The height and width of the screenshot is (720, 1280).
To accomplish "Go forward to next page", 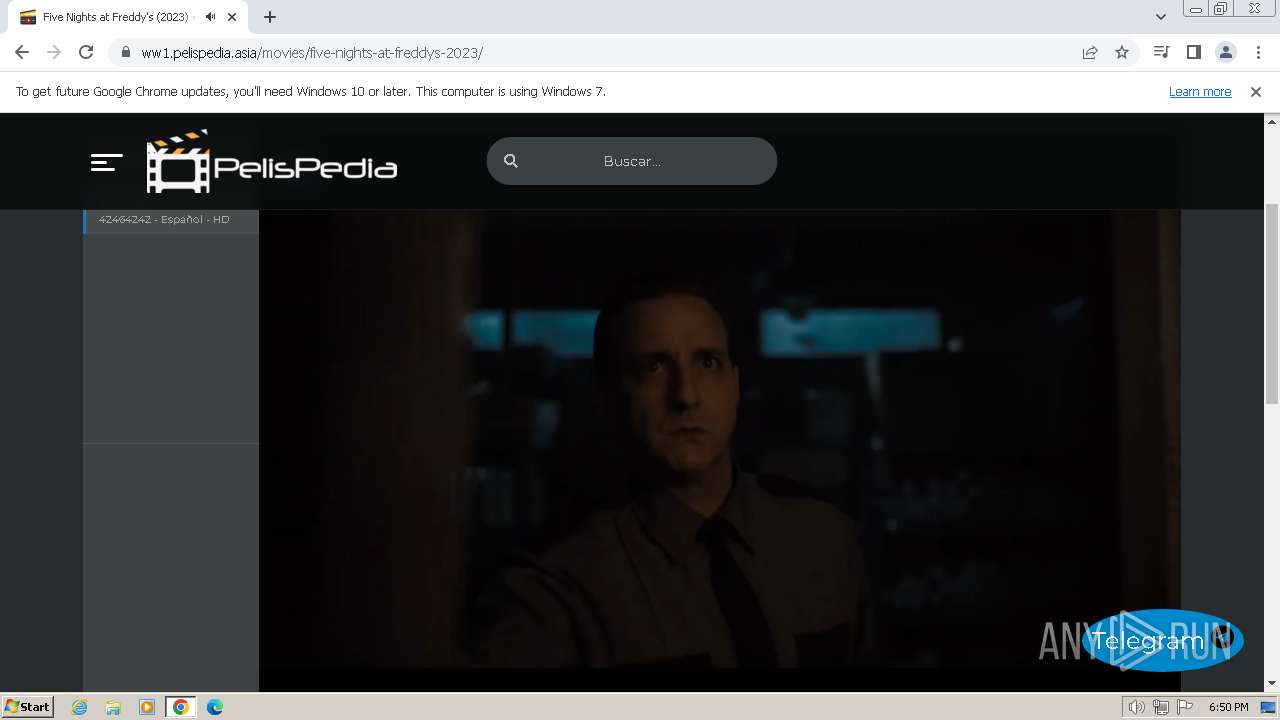I will point(54,53).
